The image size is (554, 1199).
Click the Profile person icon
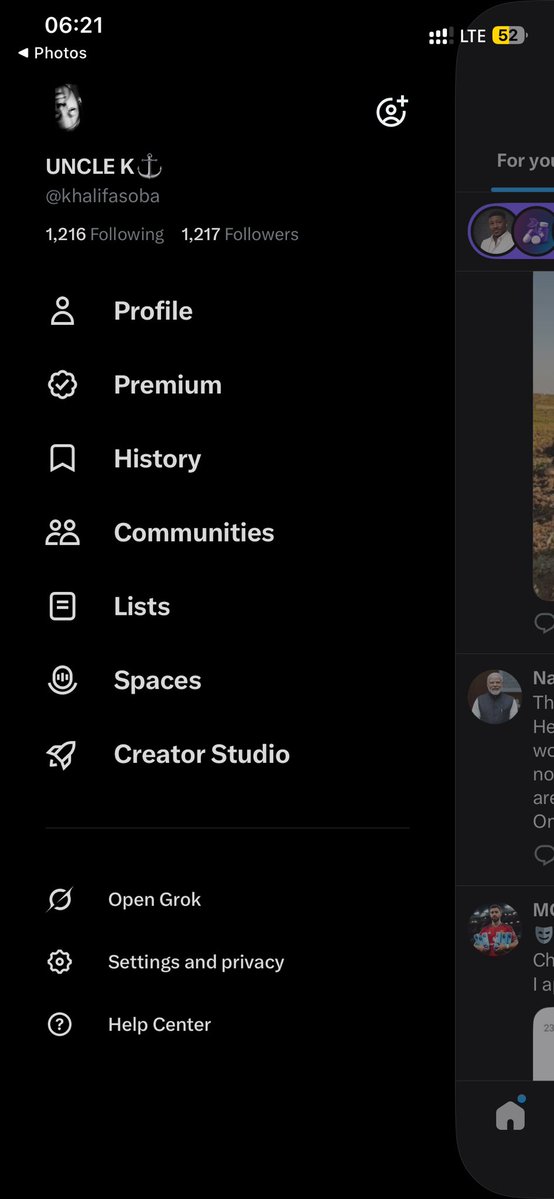pyautogui.click(x=63, y=311)
